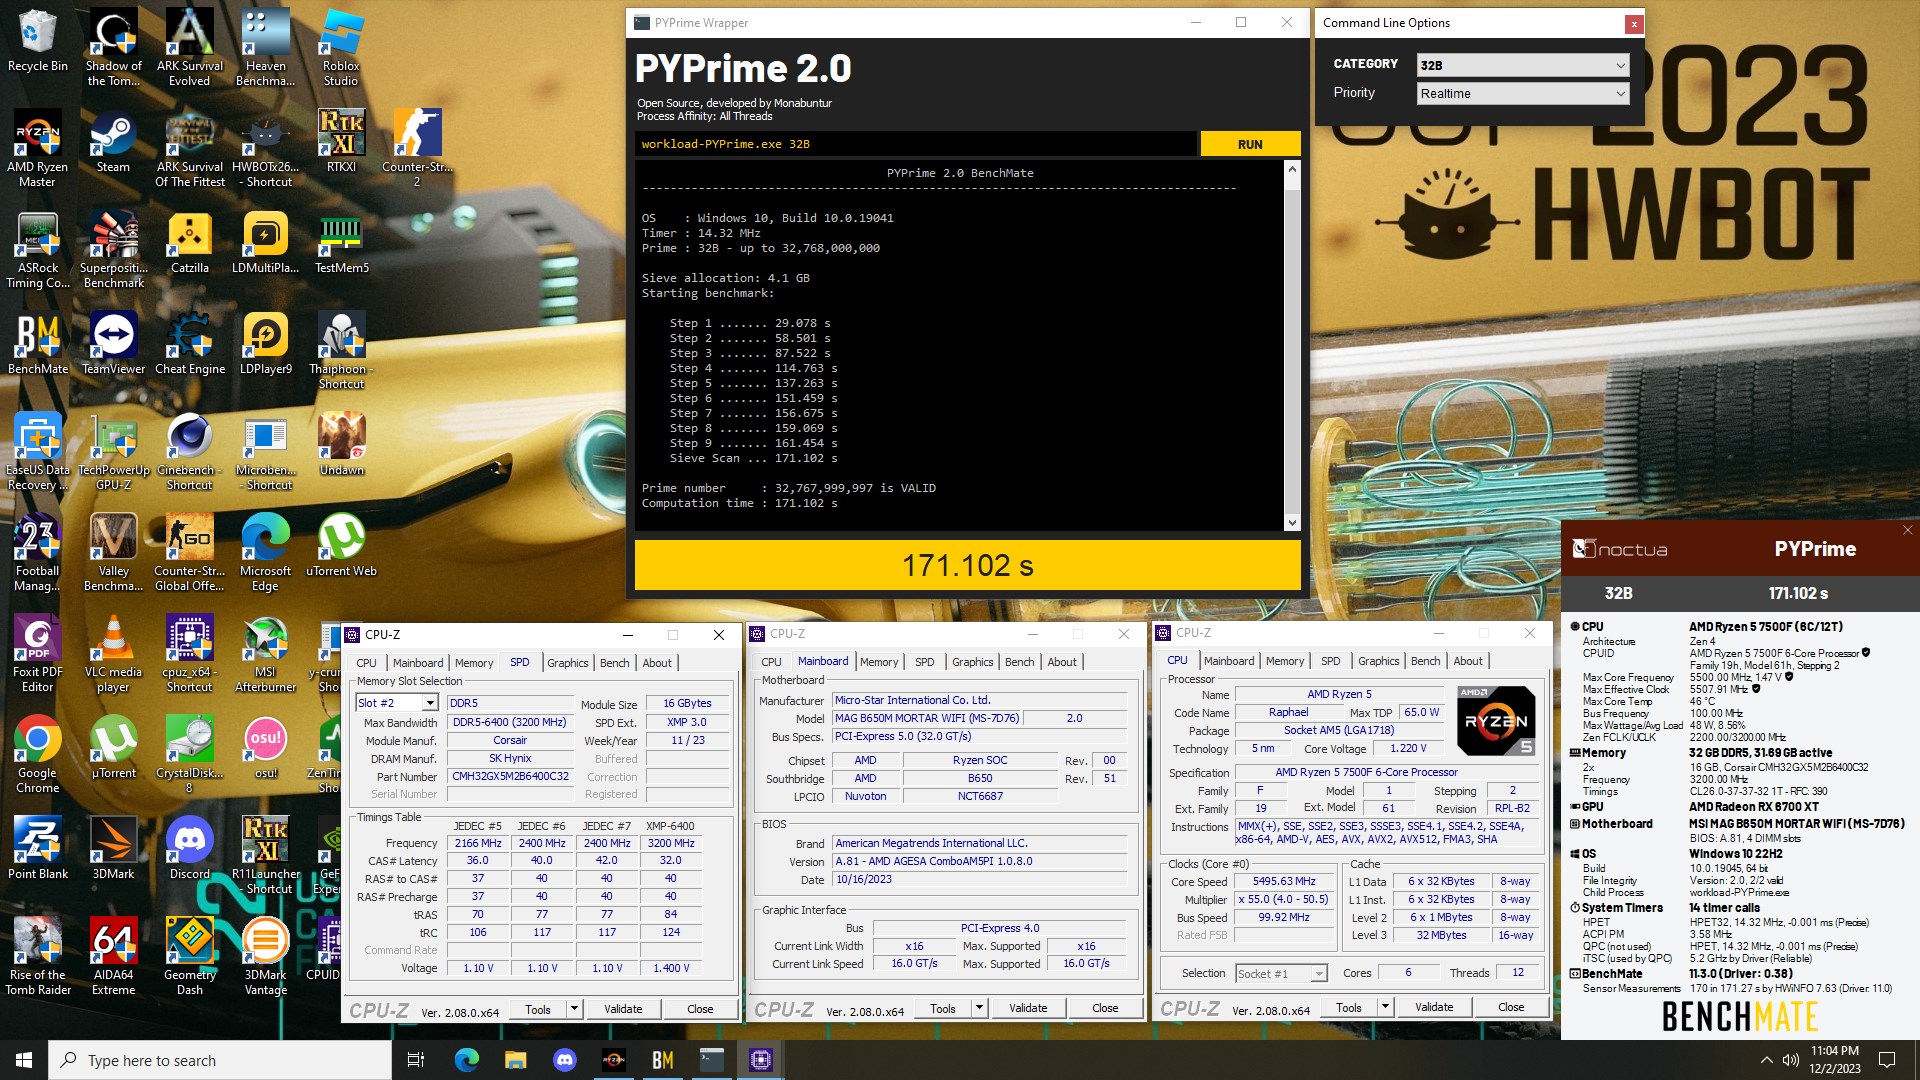The width and height of the screenshot is (1920, 1080).
Task: Launch BenchMate desktop icon
Action: point(38,344)
